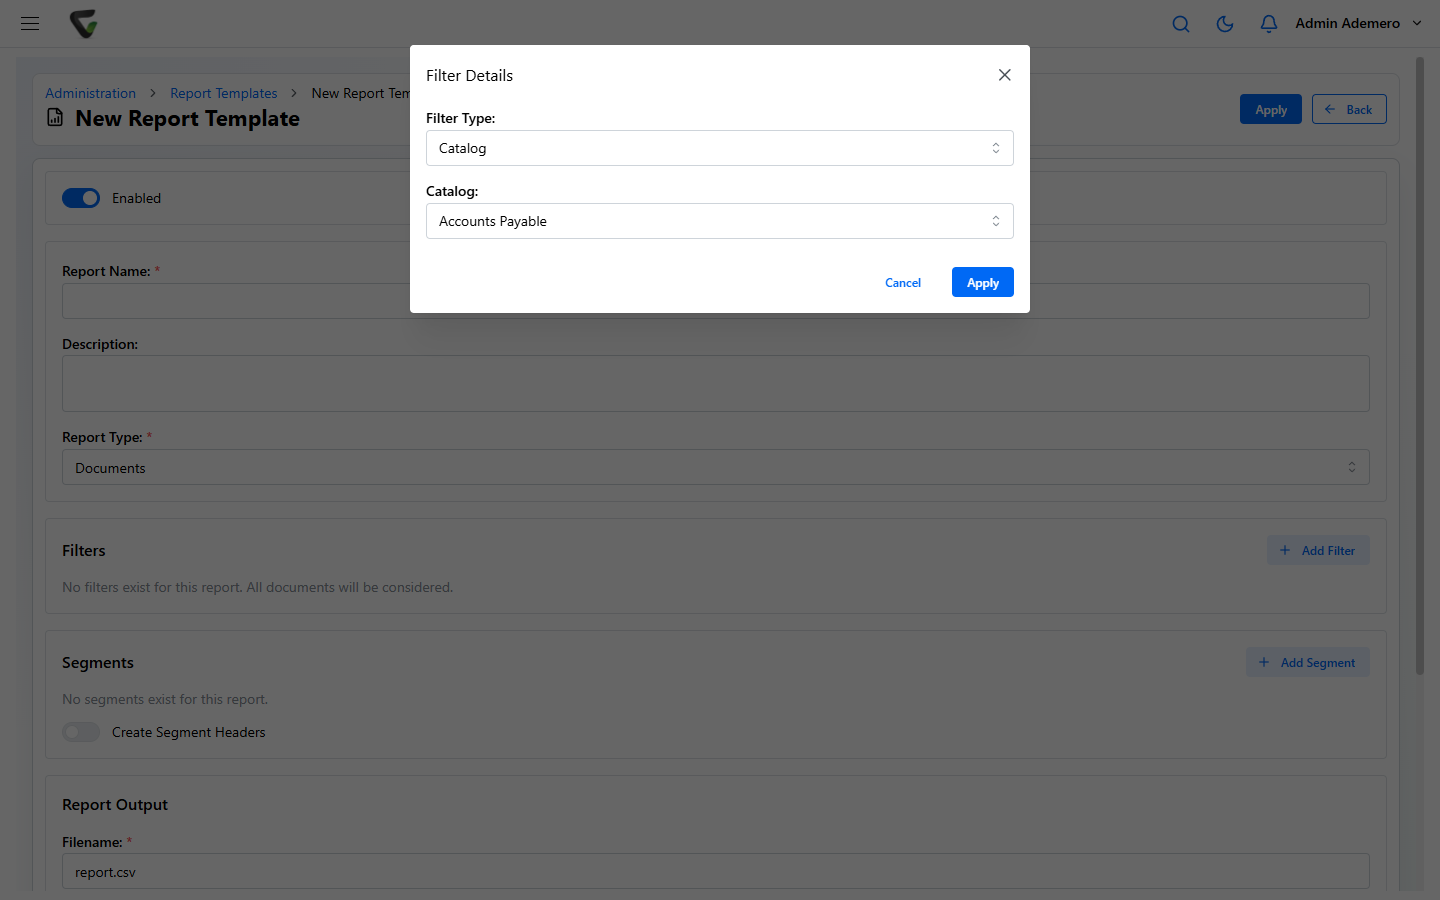Click the Filters section heading
This screenshot has height=900, width=1440.
pyautogui.click(x=83, y=551)
